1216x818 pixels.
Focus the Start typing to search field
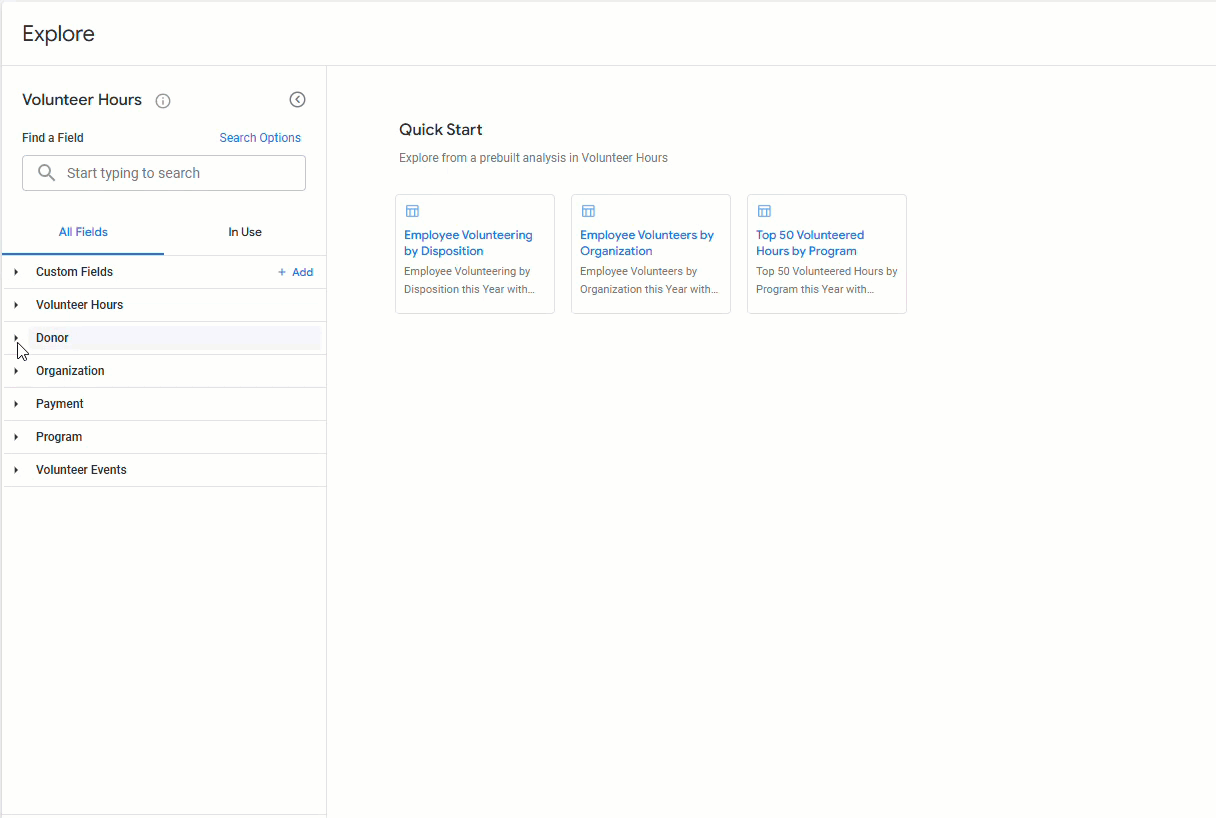pos(164,173)
